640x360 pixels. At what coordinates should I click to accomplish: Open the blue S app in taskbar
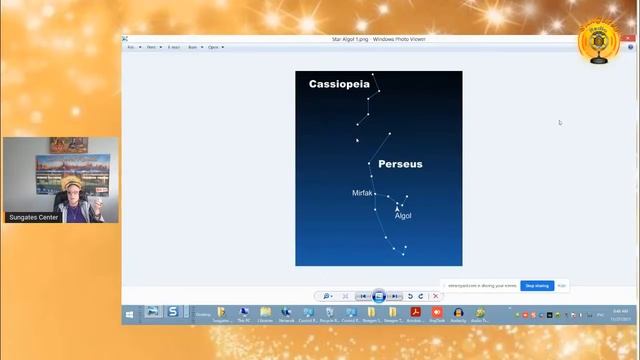pyautogui.click(x=173, y=312)
